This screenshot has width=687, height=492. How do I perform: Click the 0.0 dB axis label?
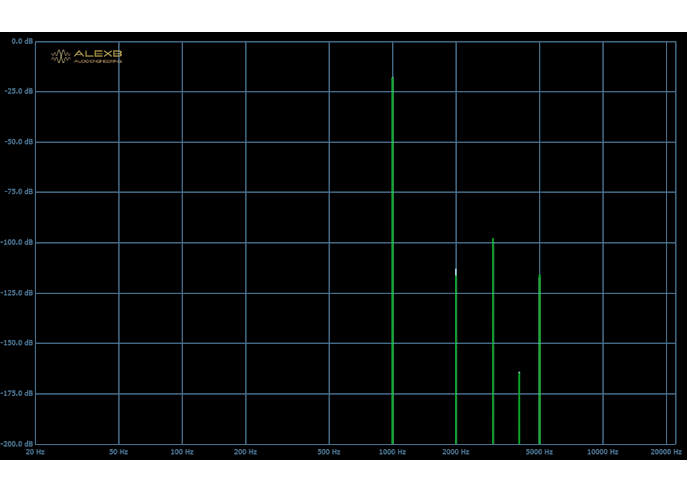[x=22, y=41]
